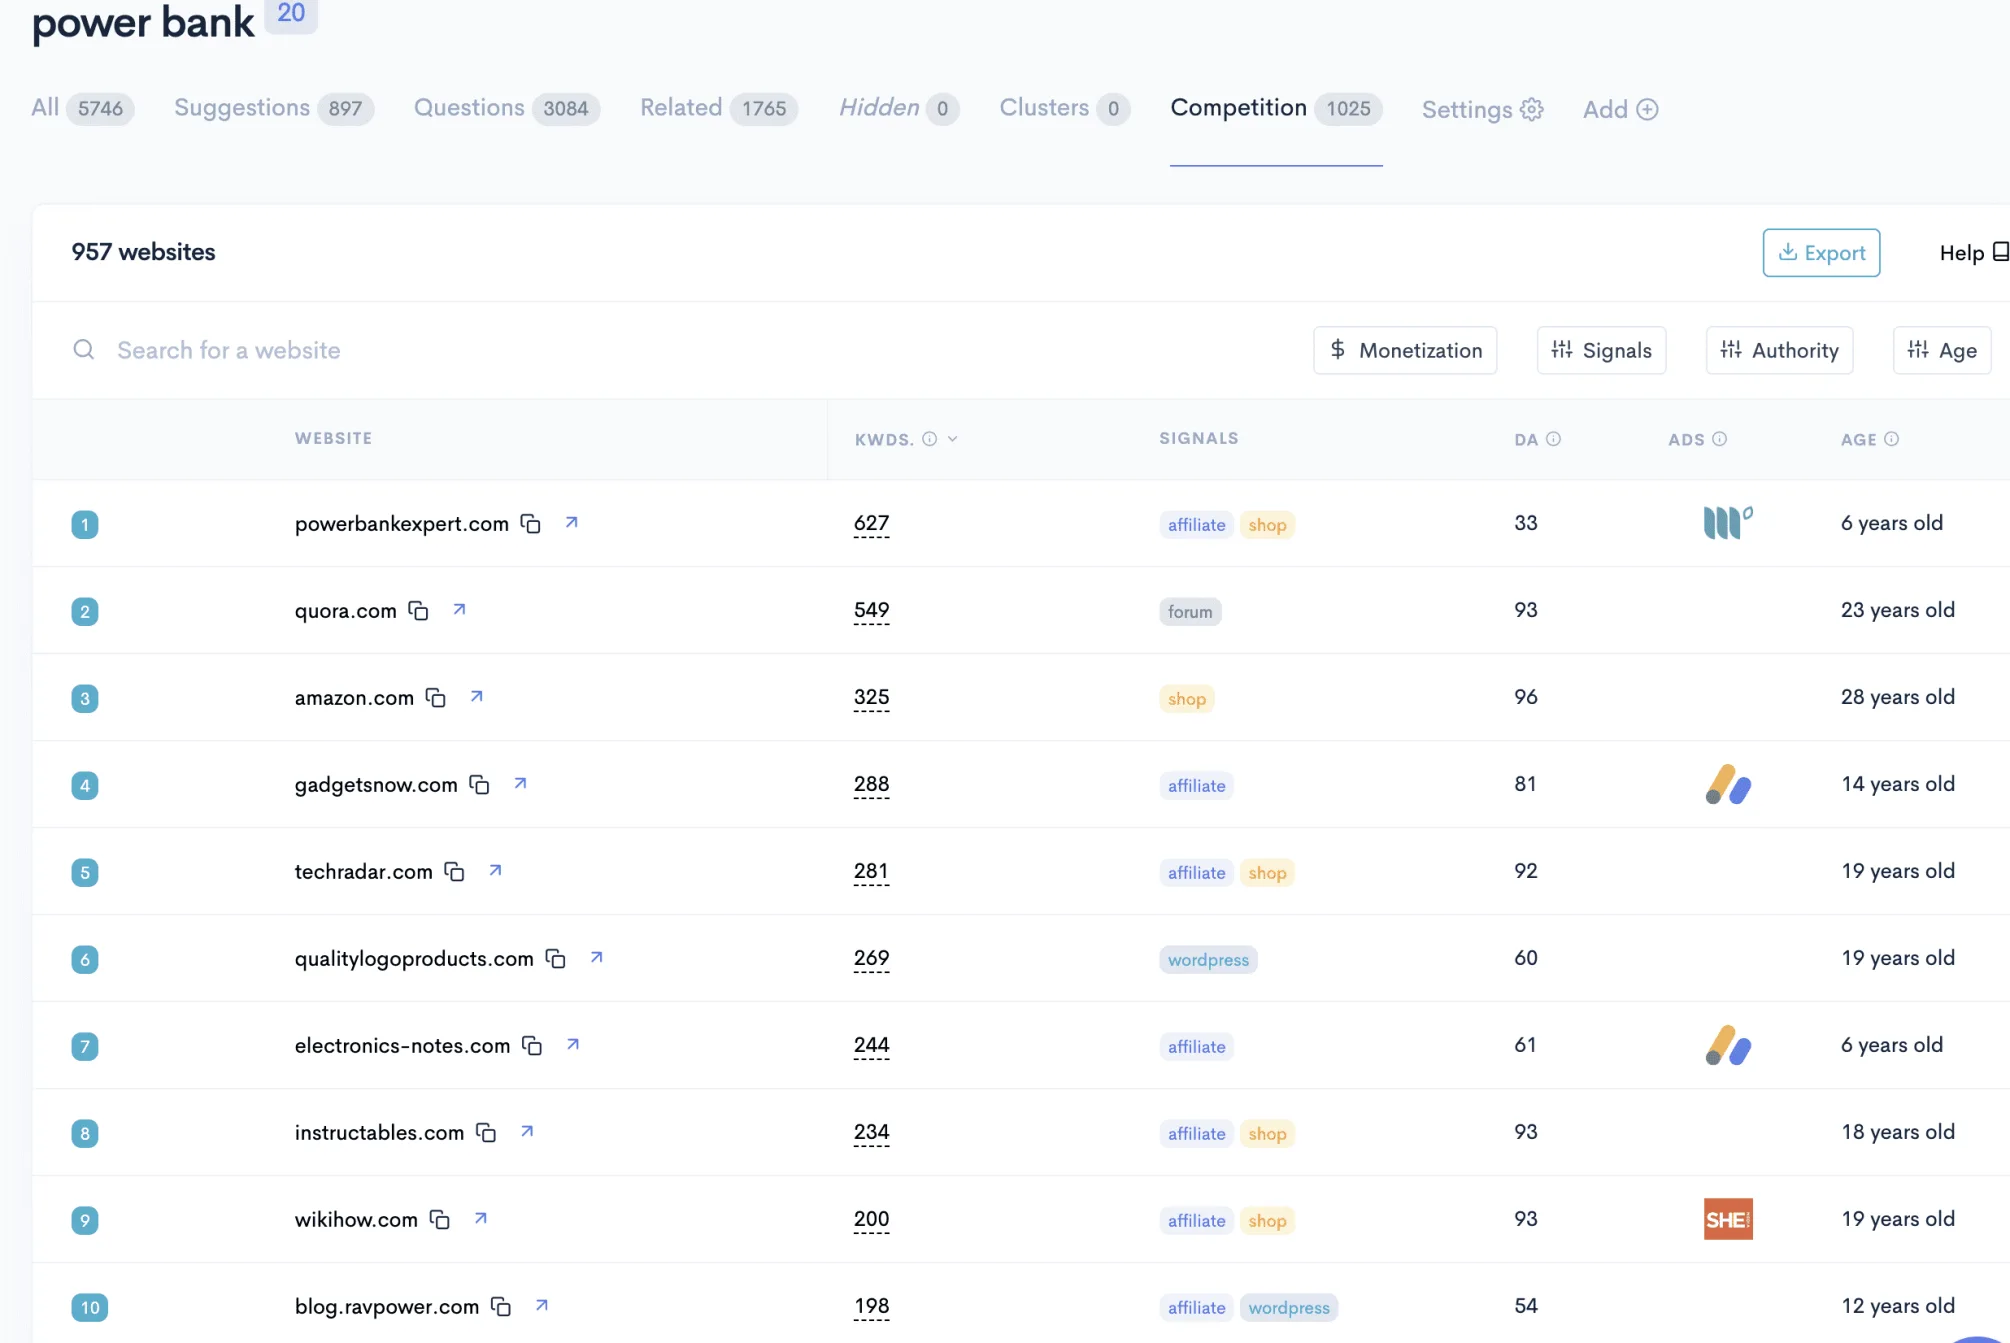
Task: Click the techradar.com keyword count 281
Action: pos(871,871)
